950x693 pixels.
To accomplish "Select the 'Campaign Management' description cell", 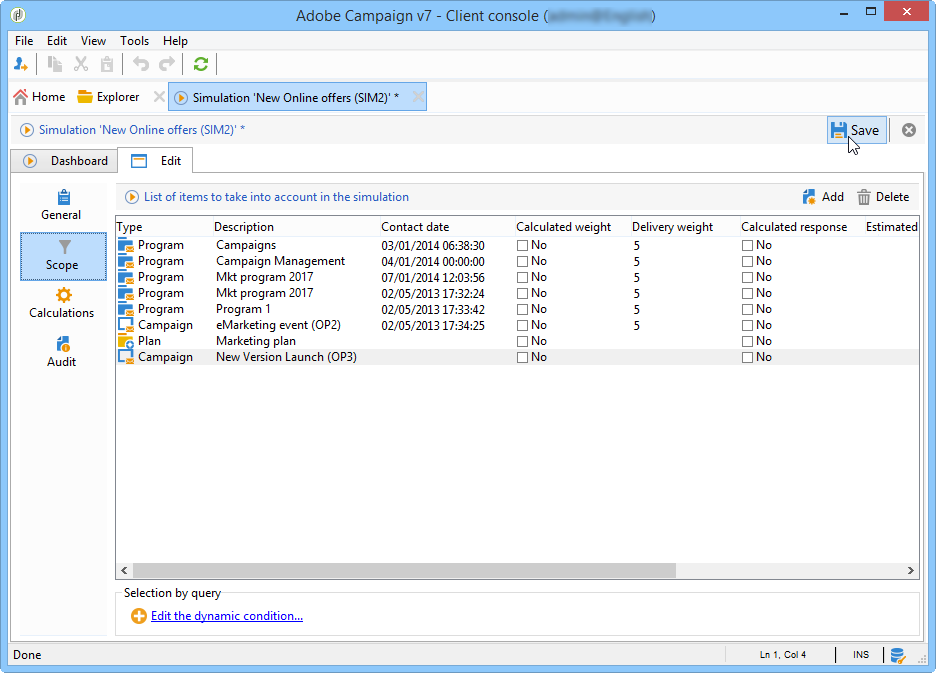I will (x=281, y=261).
